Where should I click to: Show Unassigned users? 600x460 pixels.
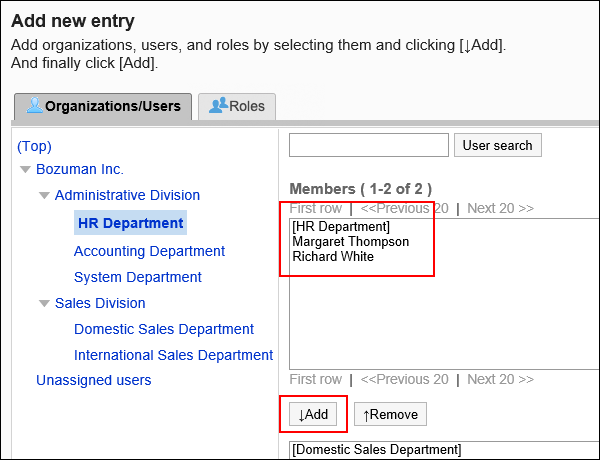pos(94,380)
